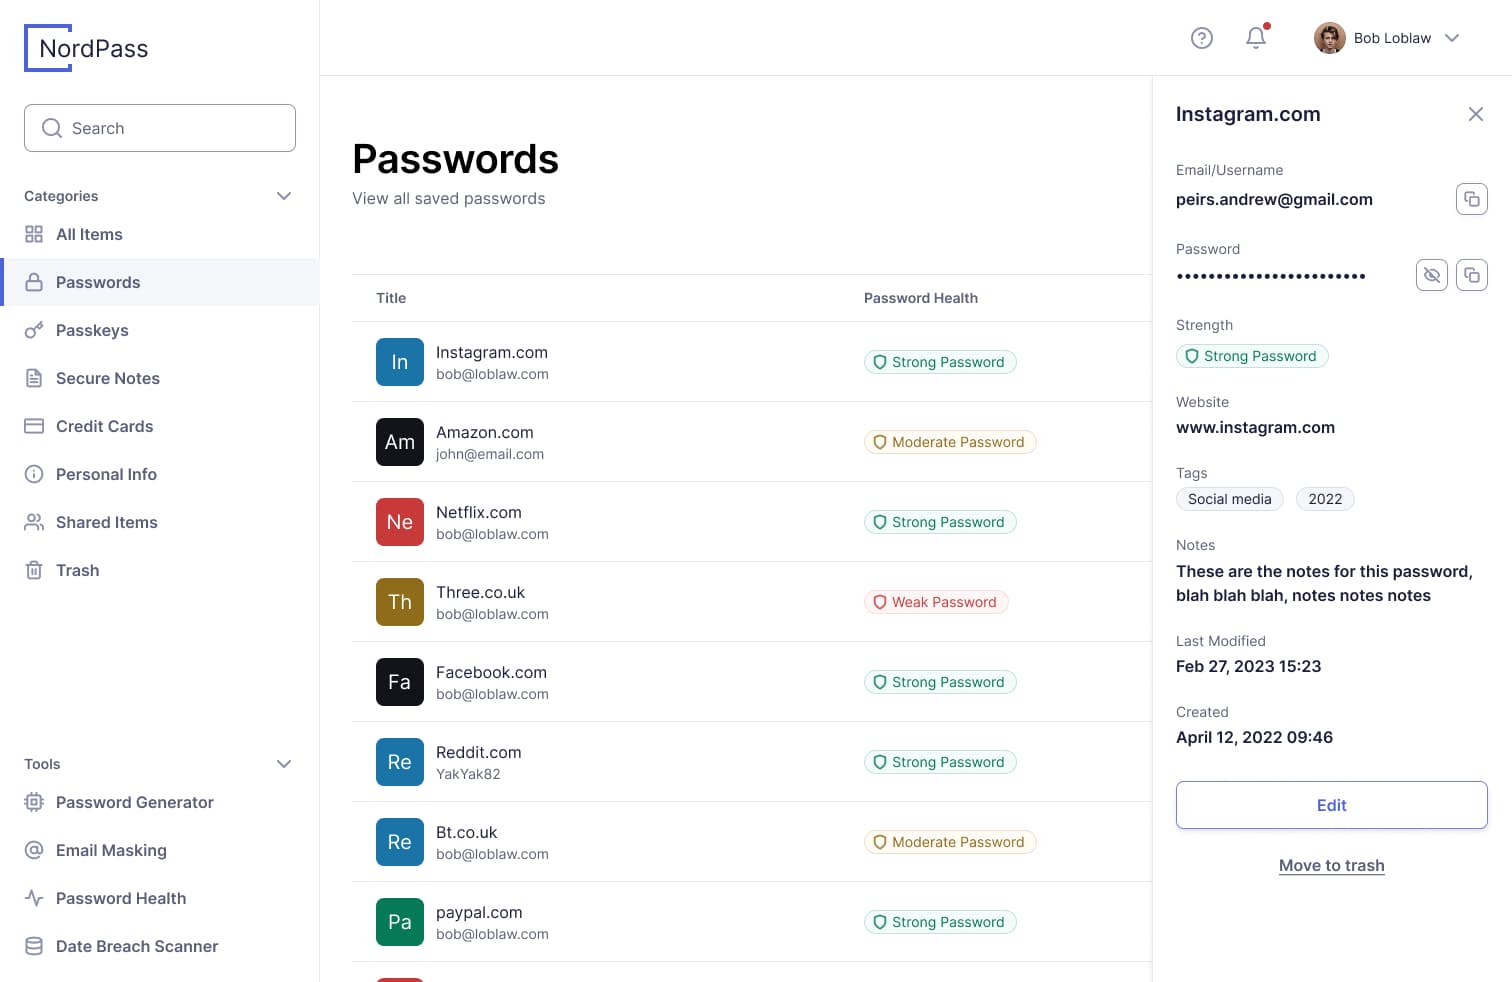Click the Netflix.com 'Ne' tile
1512x982 pixels.
[x=400, y=522]
